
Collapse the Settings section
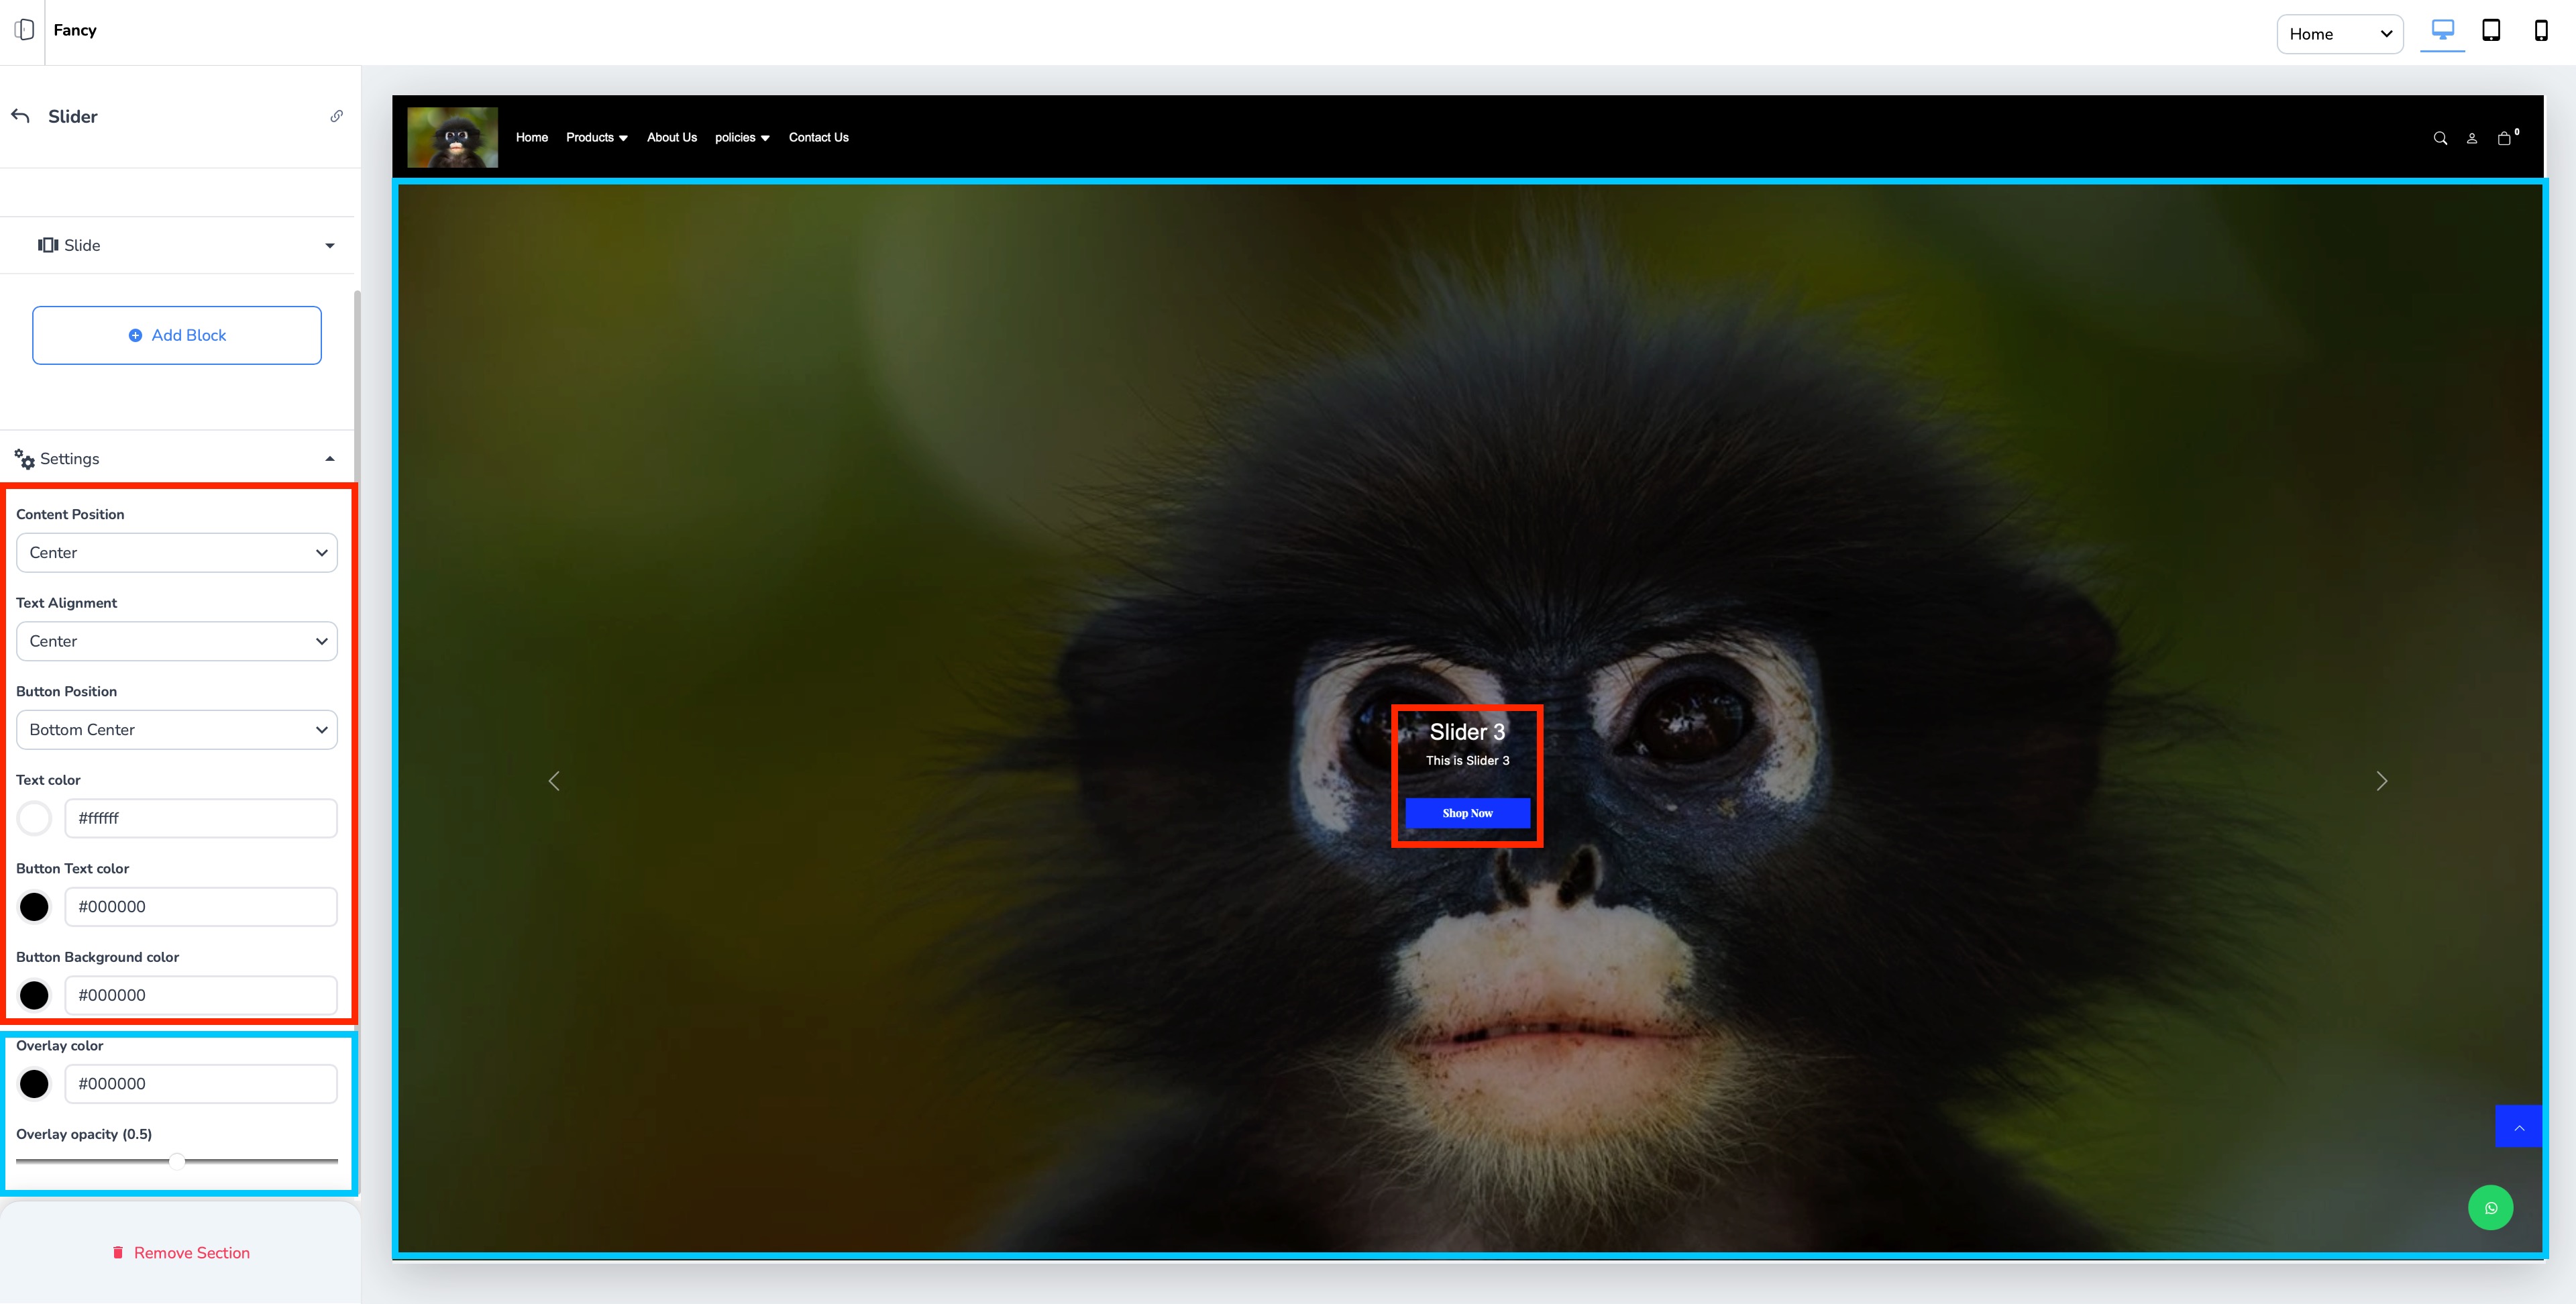pos(178,458)
